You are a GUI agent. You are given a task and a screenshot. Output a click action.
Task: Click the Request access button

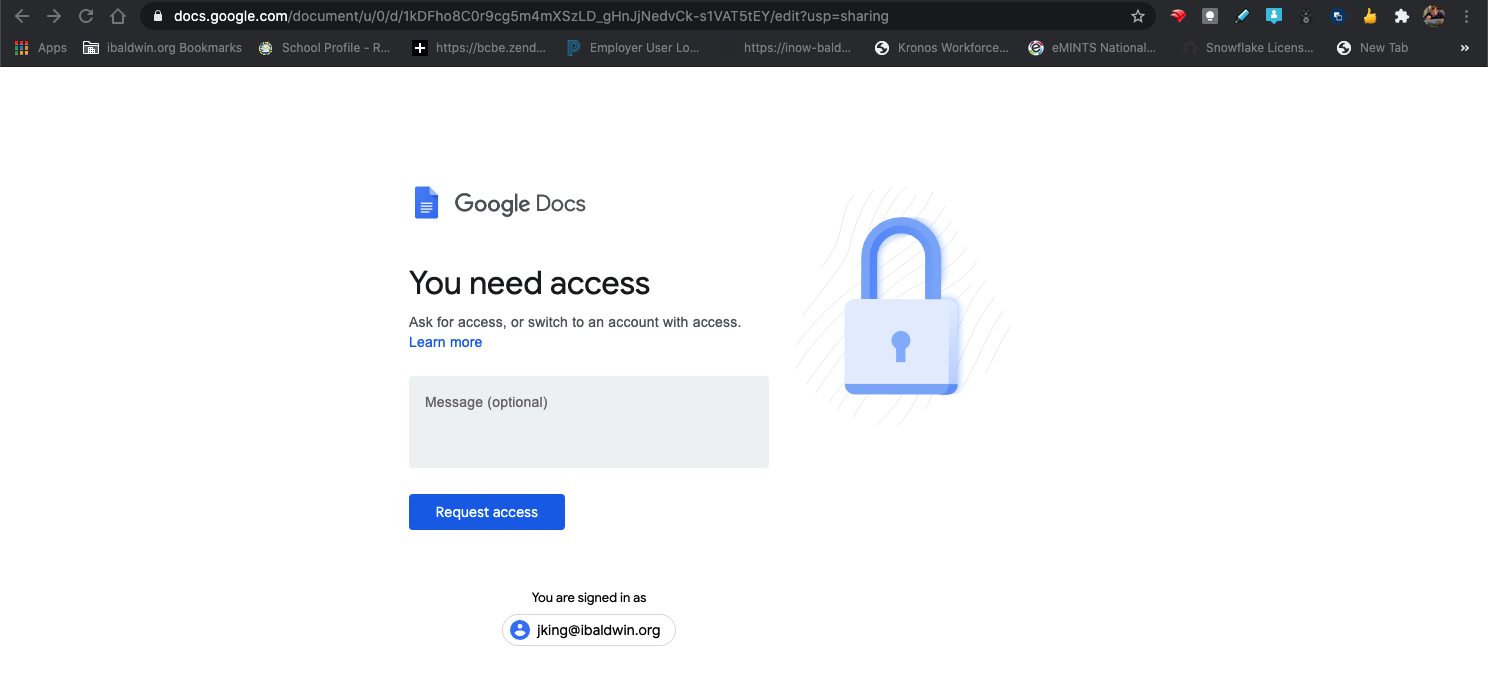click(x=487, y=512)
